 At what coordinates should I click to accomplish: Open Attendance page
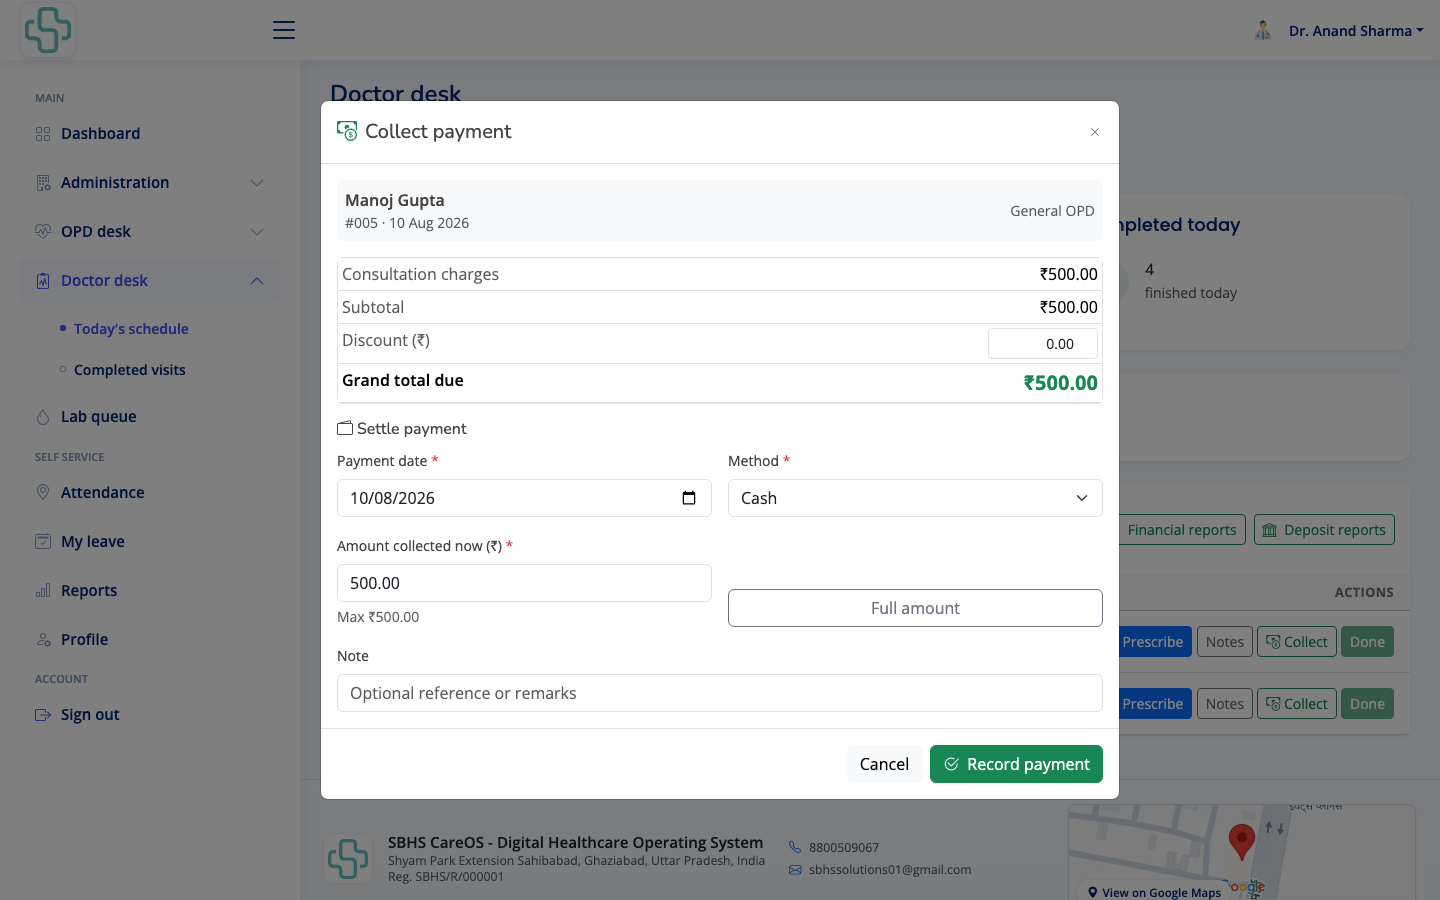pyautogui.click(x=102, y=493)
